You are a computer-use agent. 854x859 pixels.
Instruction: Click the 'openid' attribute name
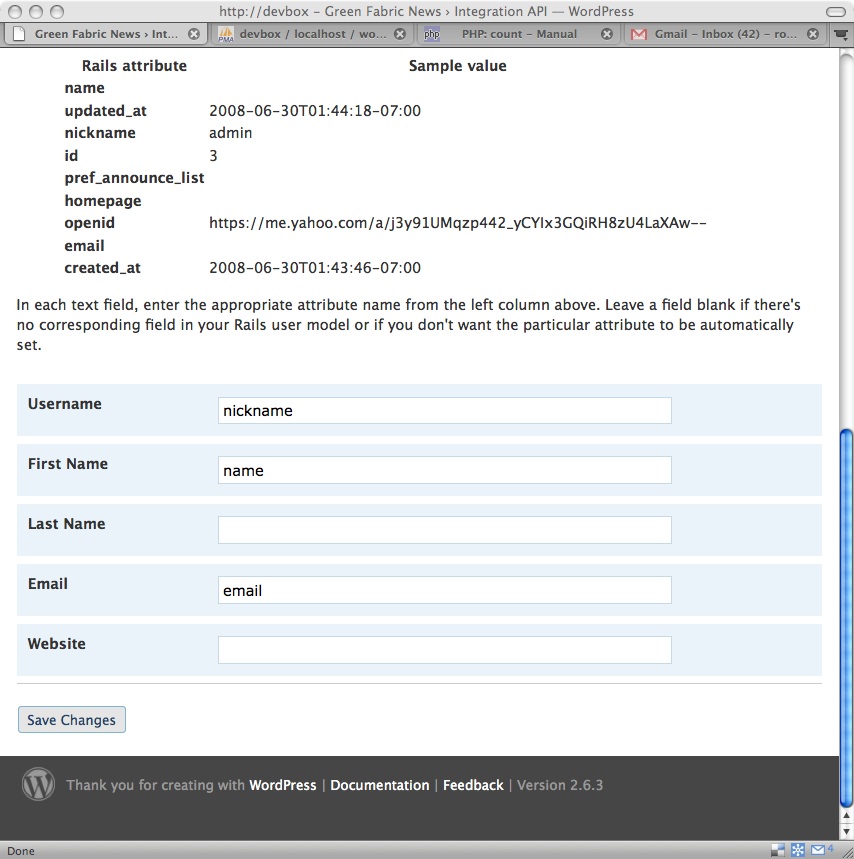pyautogui.click(x=90, y=223)
